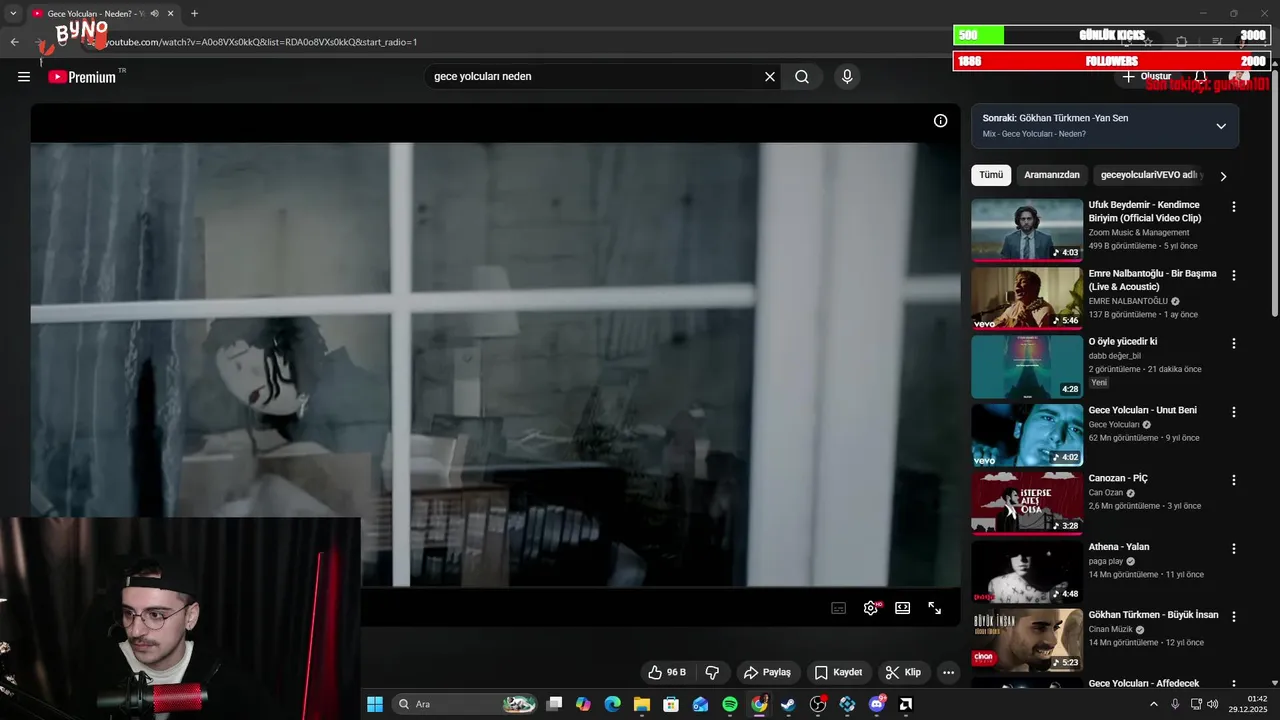The height and width of the screenshot is (720, 1280).
Task: Run search with the magnifier button
Action: tap(802, 77)
